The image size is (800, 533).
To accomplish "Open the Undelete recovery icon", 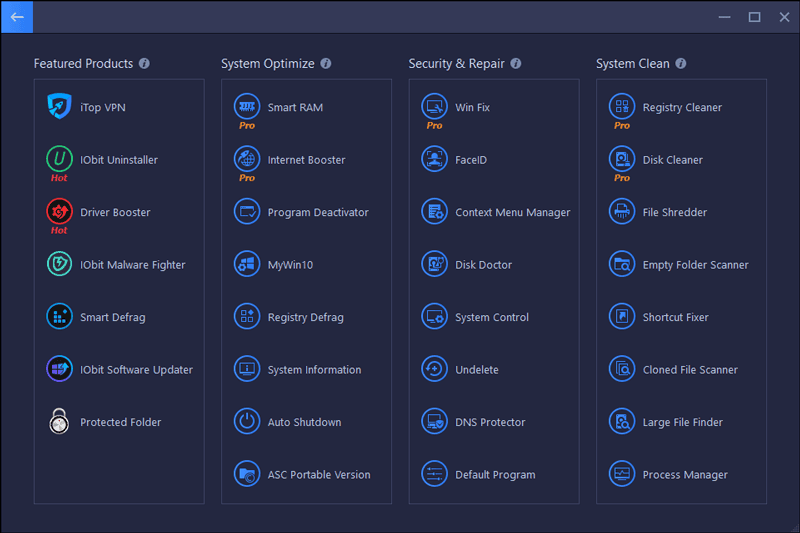I will [434, 369].
